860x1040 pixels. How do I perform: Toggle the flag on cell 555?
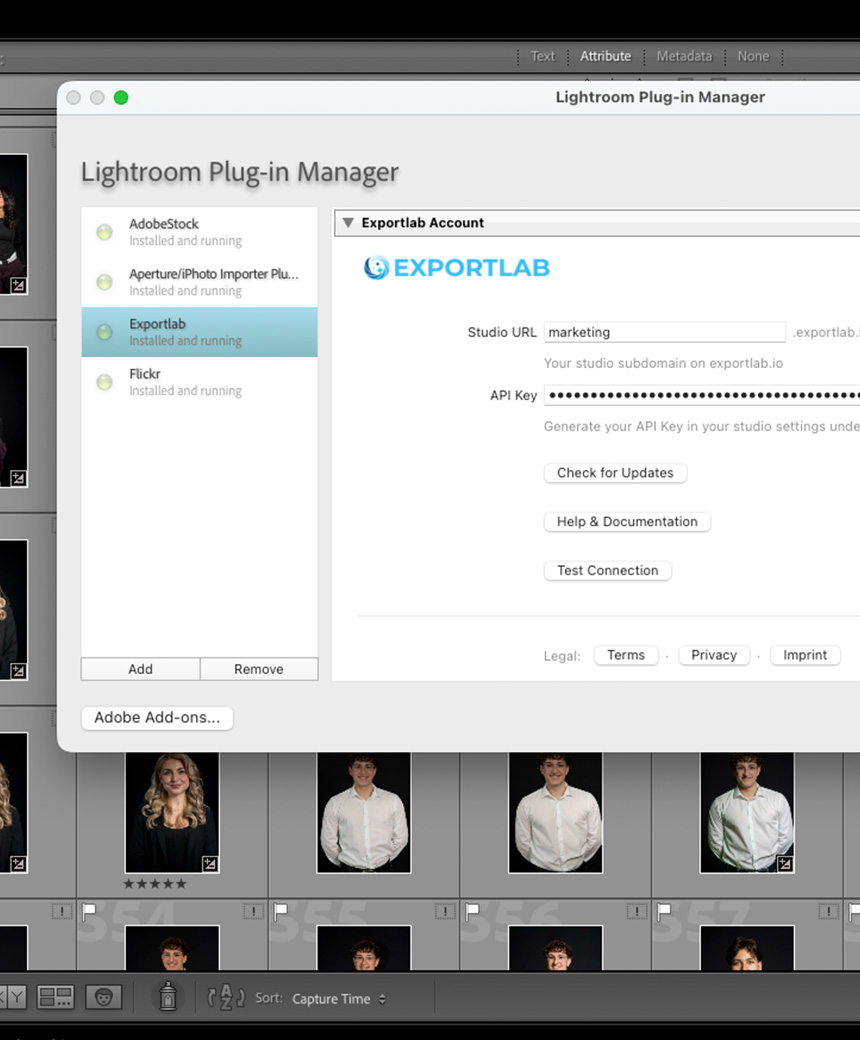[x=281, y=912]
